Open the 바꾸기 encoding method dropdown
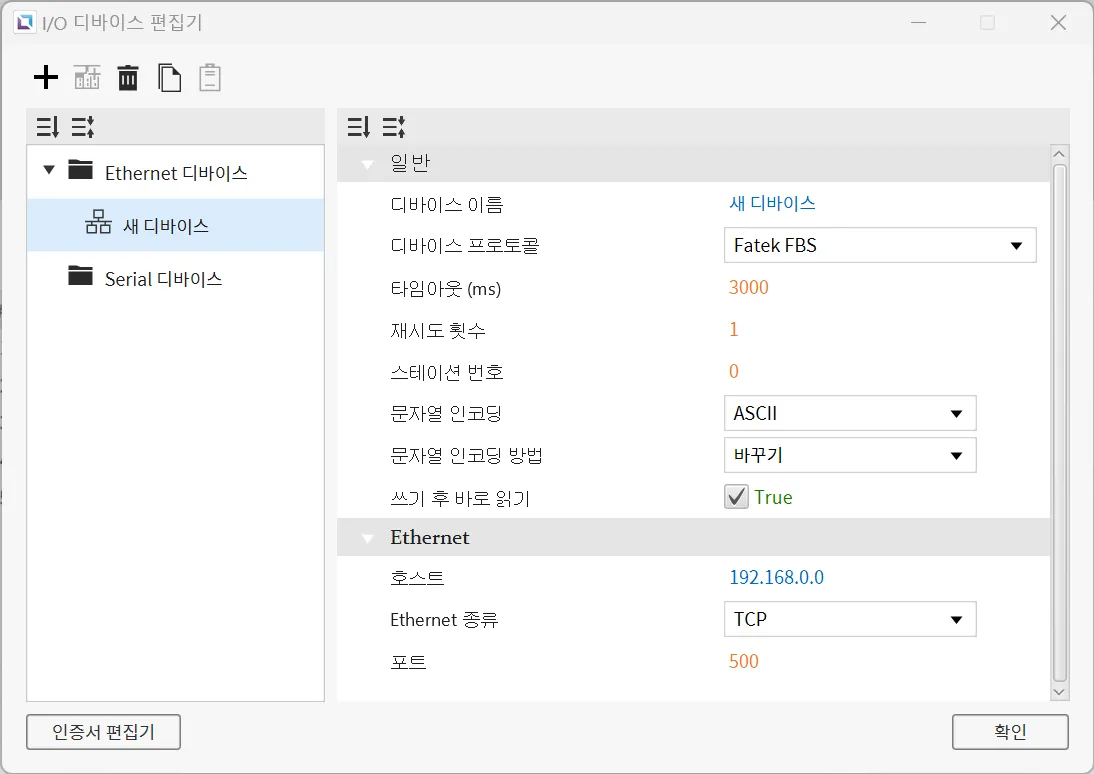This screenshot has height=774, width=1094. pos(849,456)
